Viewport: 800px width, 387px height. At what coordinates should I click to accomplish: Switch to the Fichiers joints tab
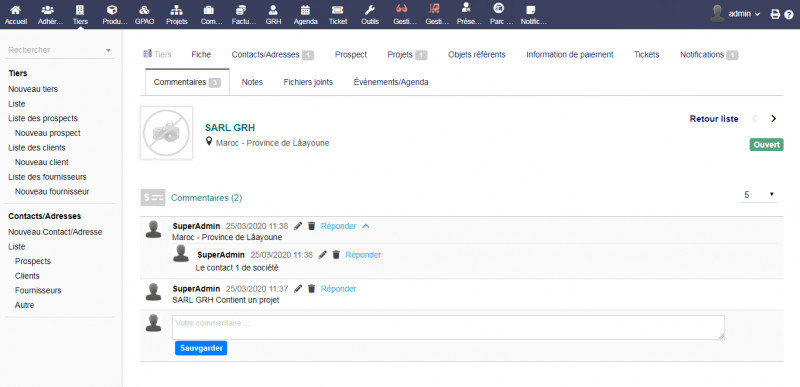[308, 82]
